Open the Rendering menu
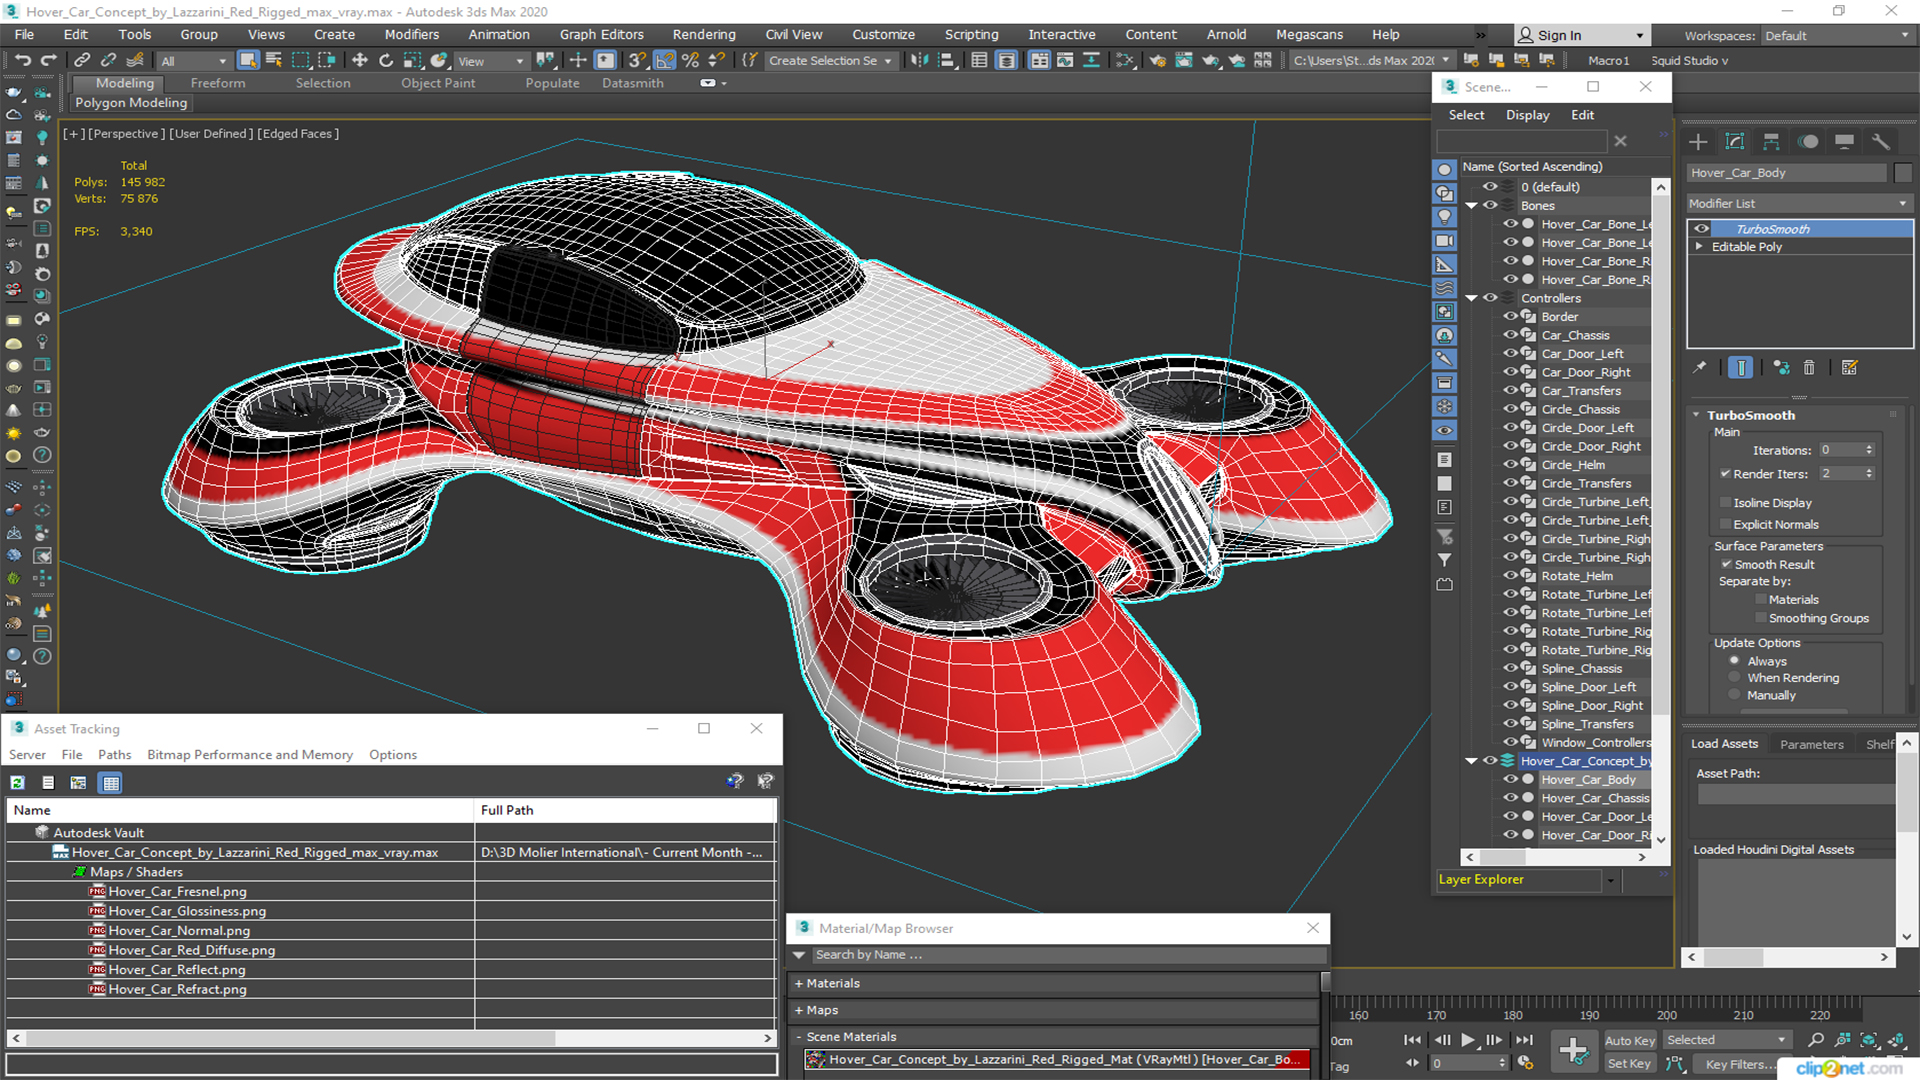 (704, 35)
